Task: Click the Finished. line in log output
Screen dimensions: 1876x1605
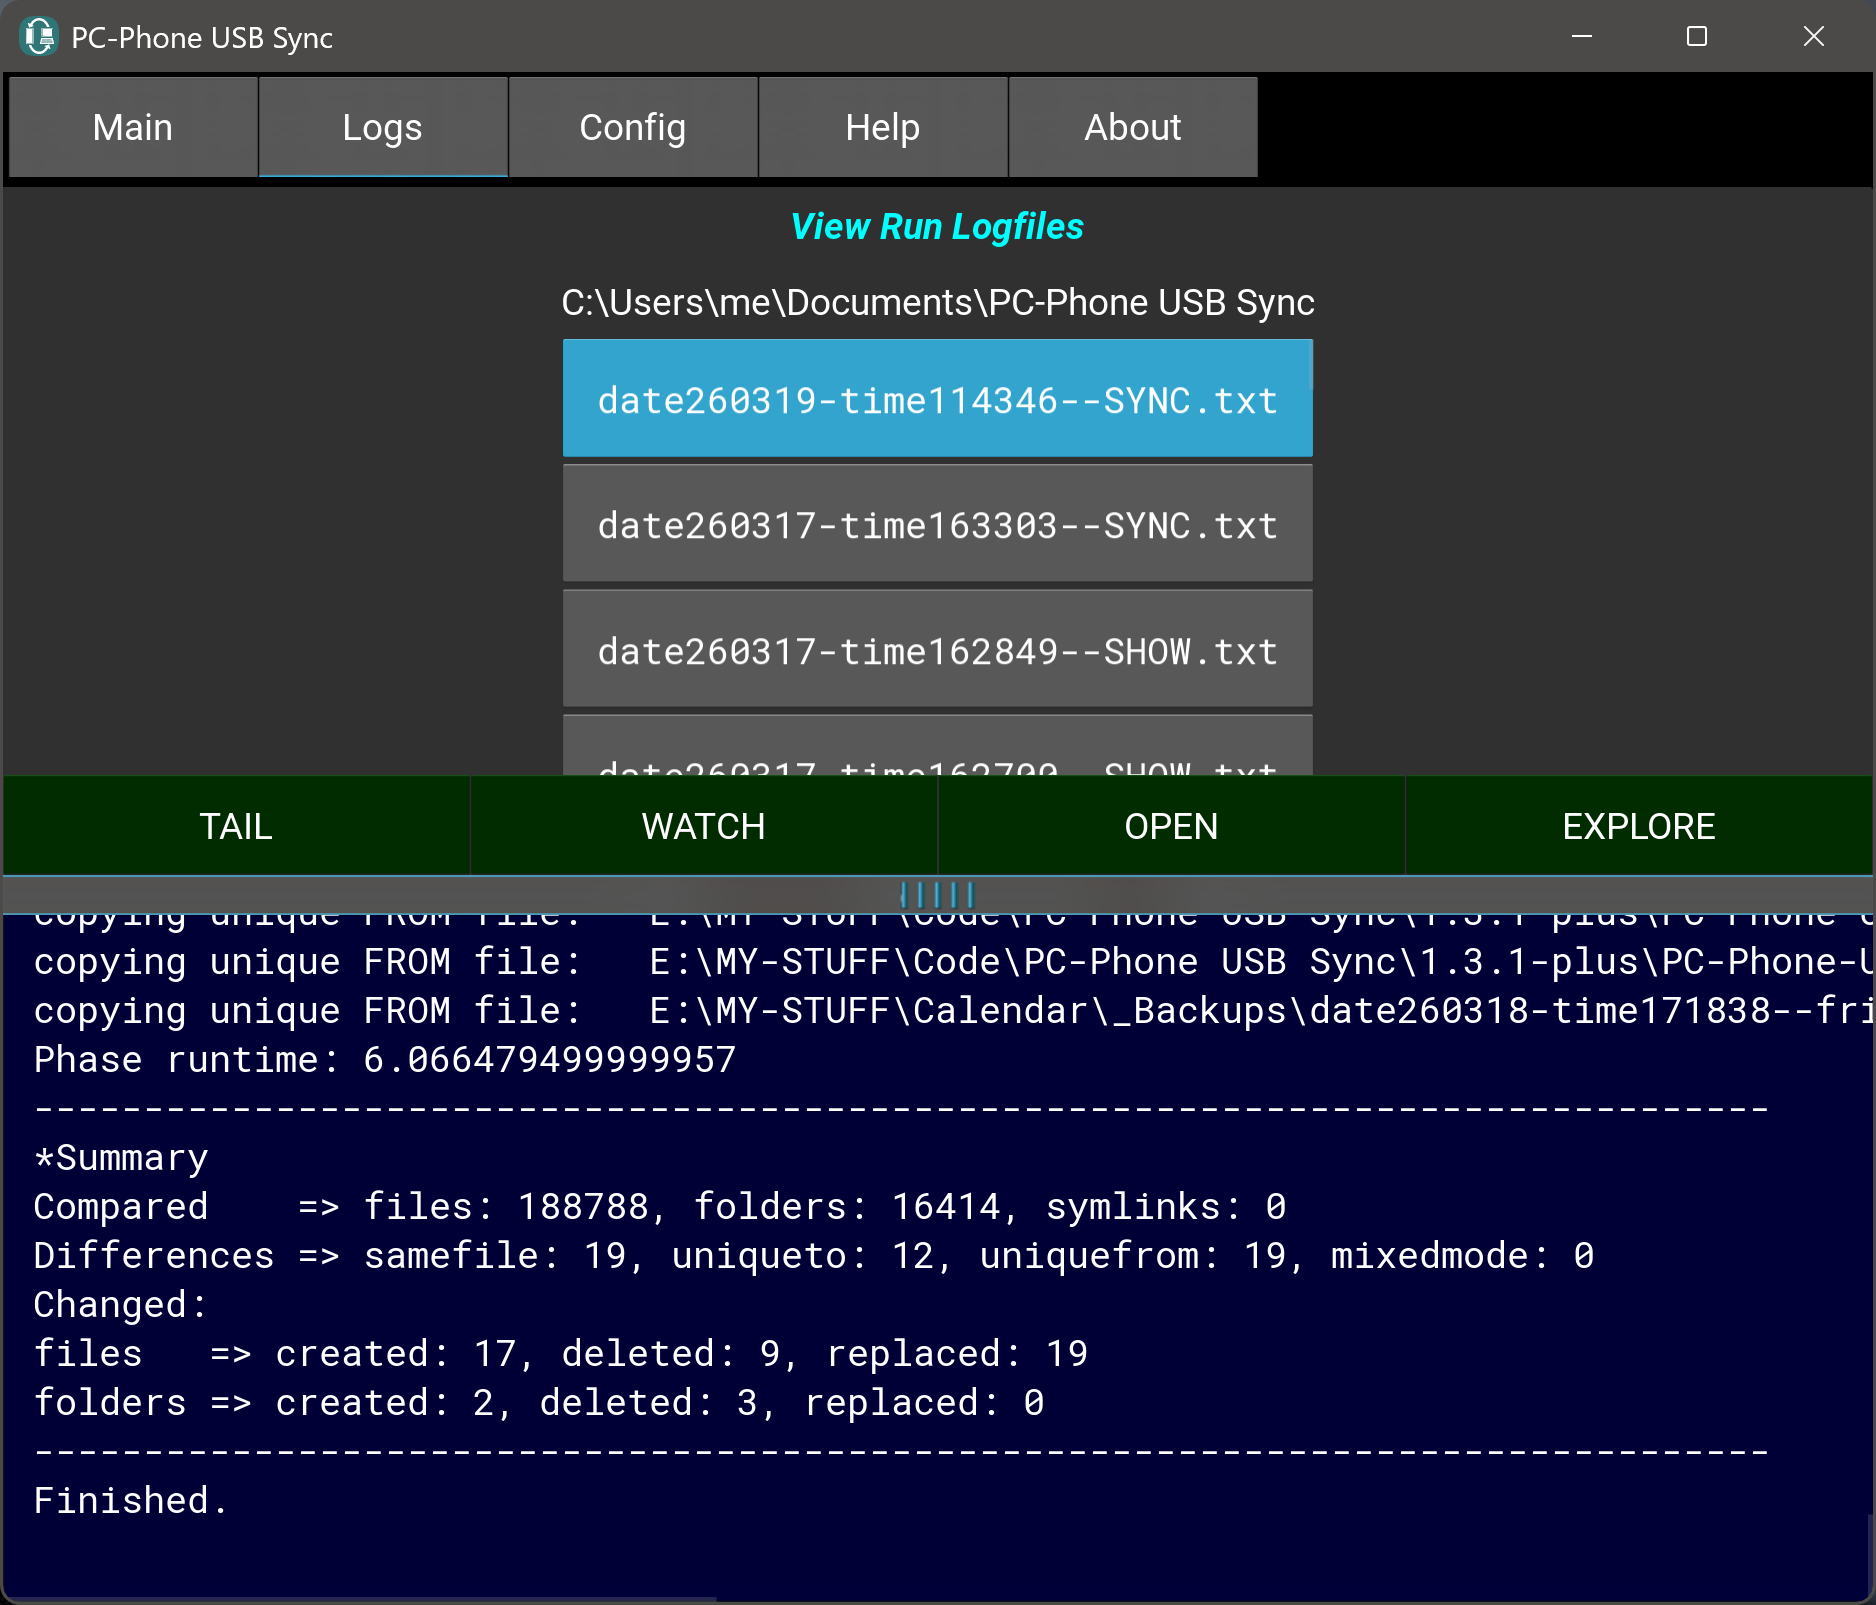Action: pyautogui.click(x=131, y=1500)
